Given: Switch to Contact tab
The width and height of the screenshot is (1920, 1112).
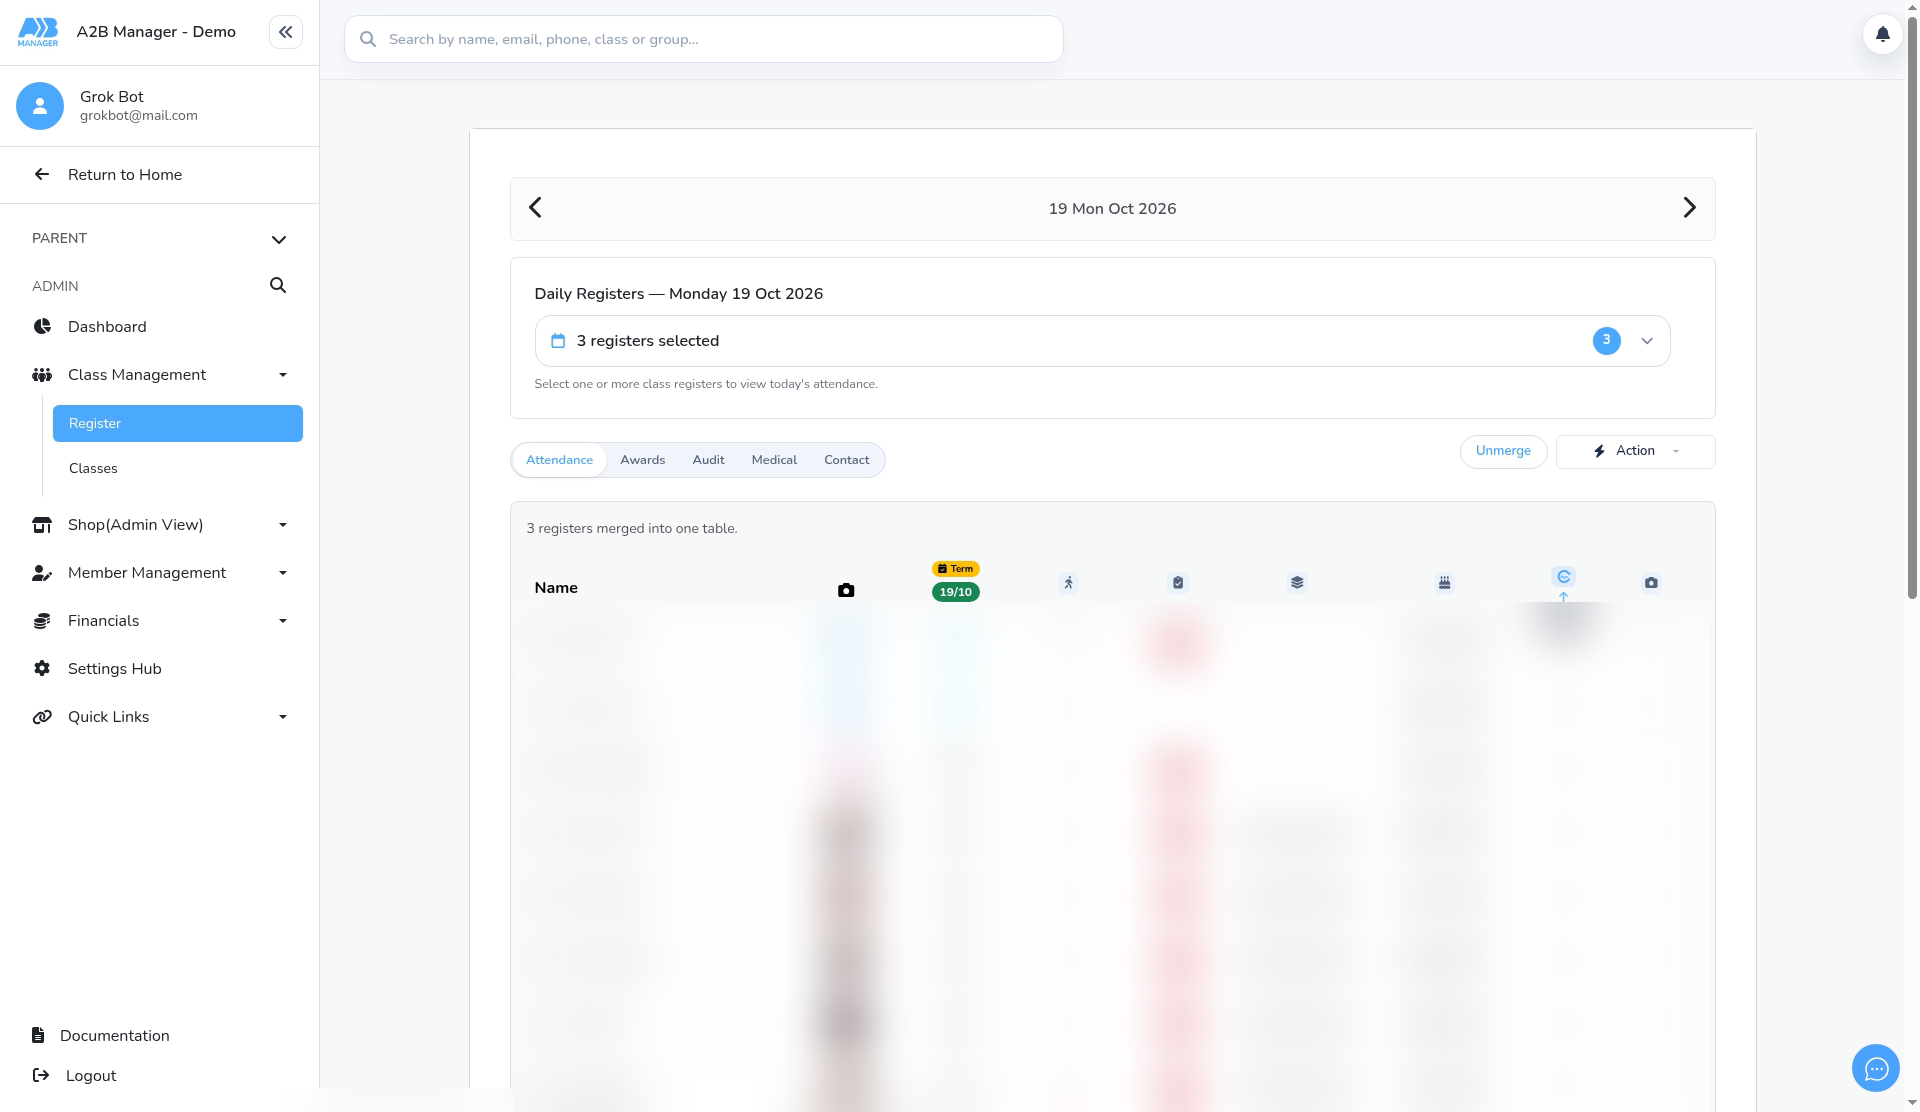Looking at the screenshot, I should click(x=846, y=460).
